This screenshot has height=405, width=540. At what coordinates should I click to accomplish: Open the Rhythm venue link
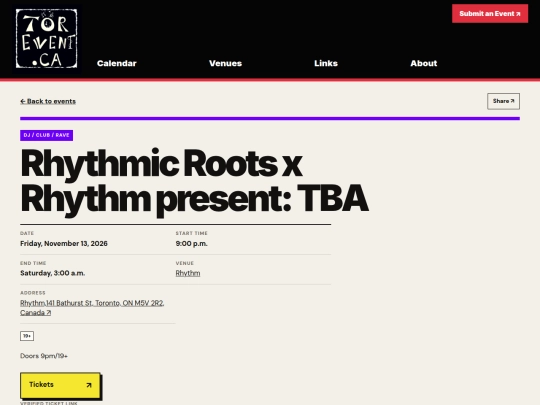(x=188, y=273)
